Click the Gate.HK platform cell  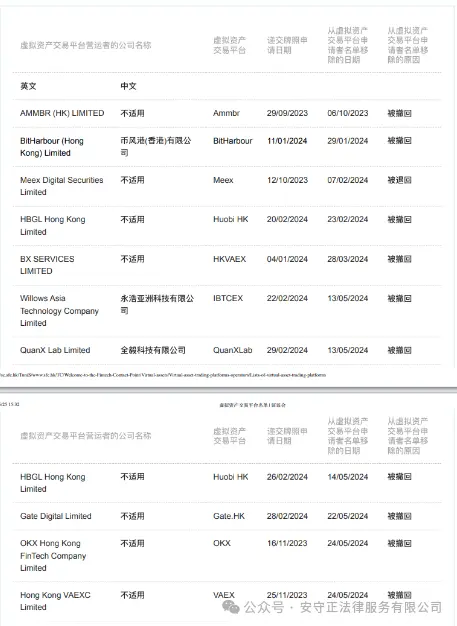[229, 516]
